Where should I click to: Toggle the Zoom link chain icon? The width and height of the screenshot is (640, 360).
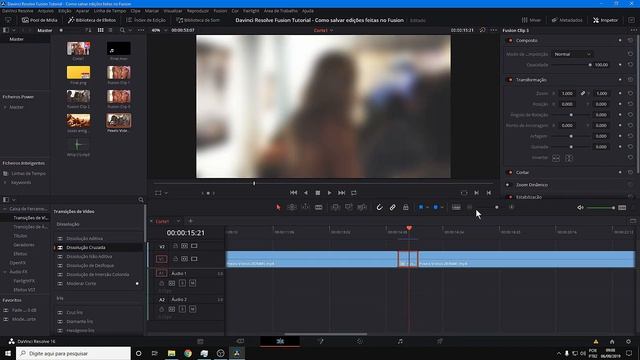pyautogui.click(x=583, y=93)
